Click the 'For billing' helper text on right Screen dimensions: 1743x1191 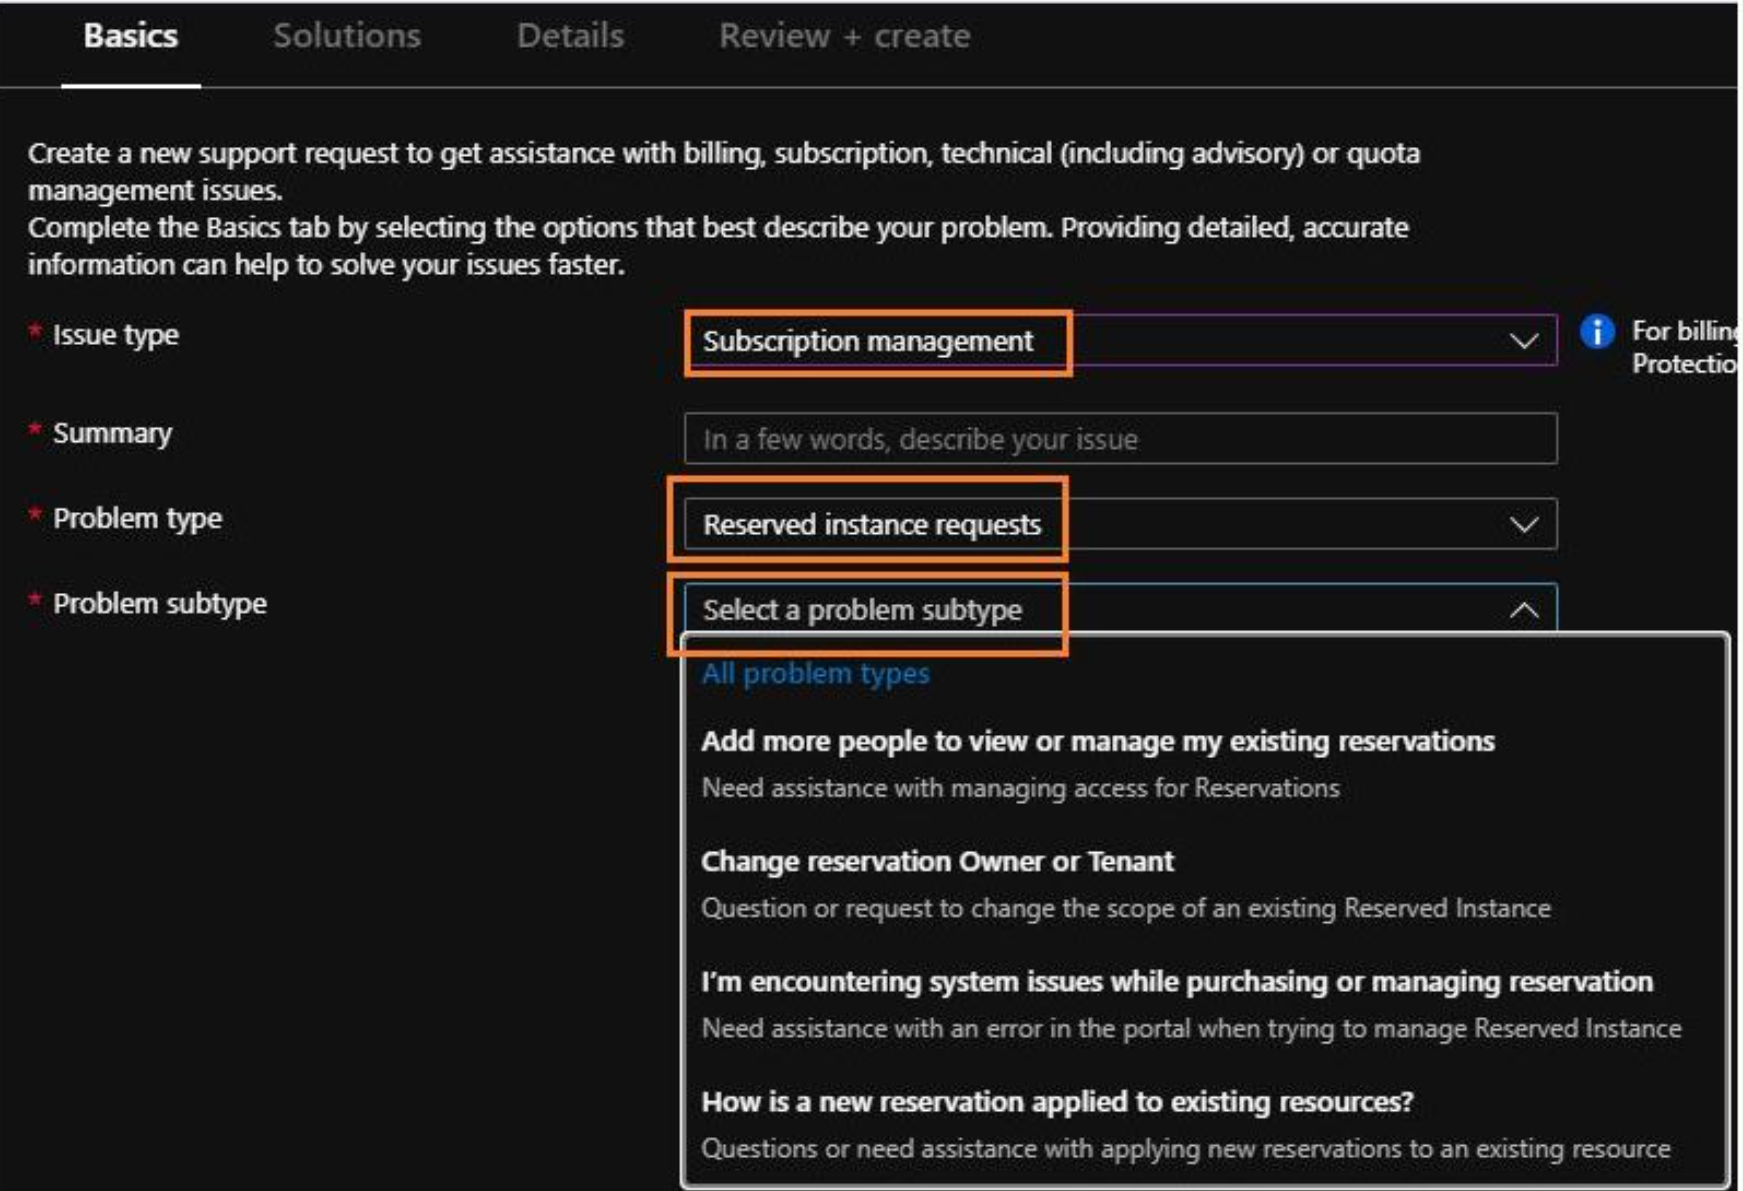1688,333
